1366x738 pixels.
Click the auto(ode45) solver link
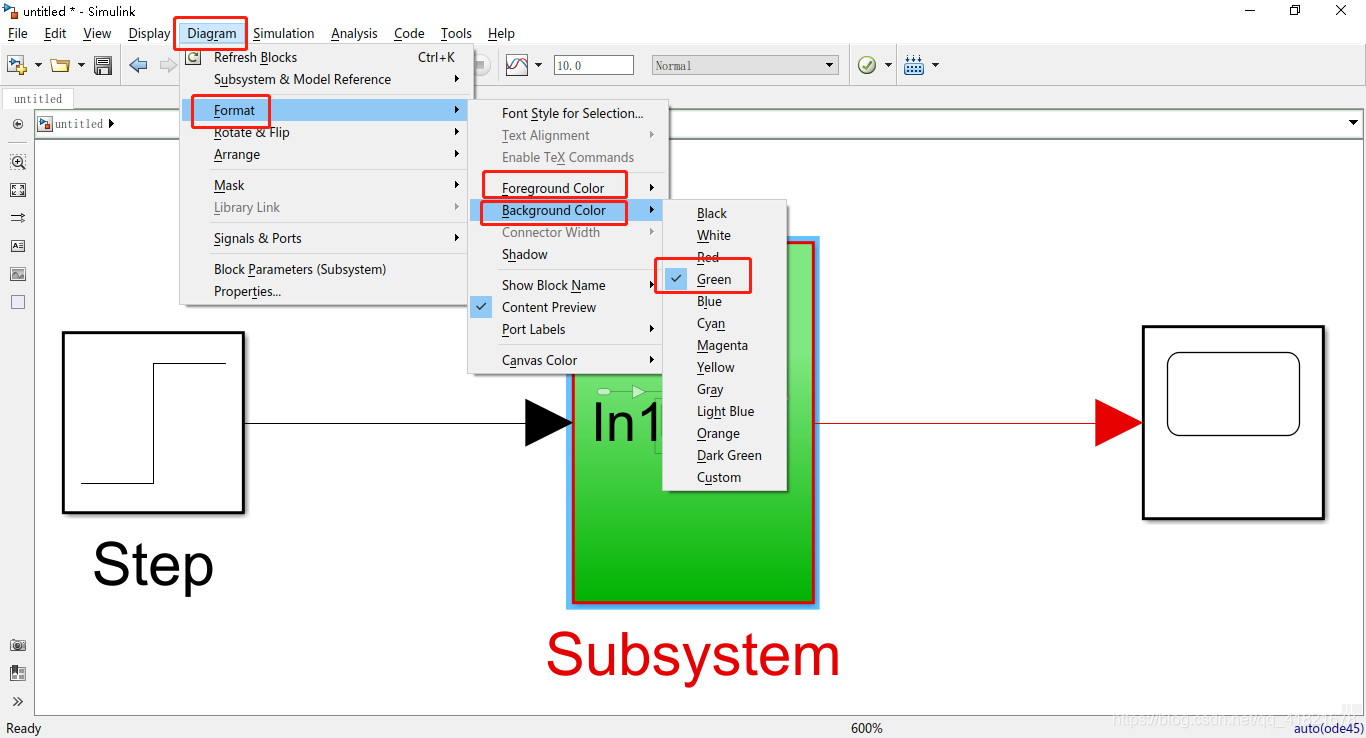(1328, 728)
